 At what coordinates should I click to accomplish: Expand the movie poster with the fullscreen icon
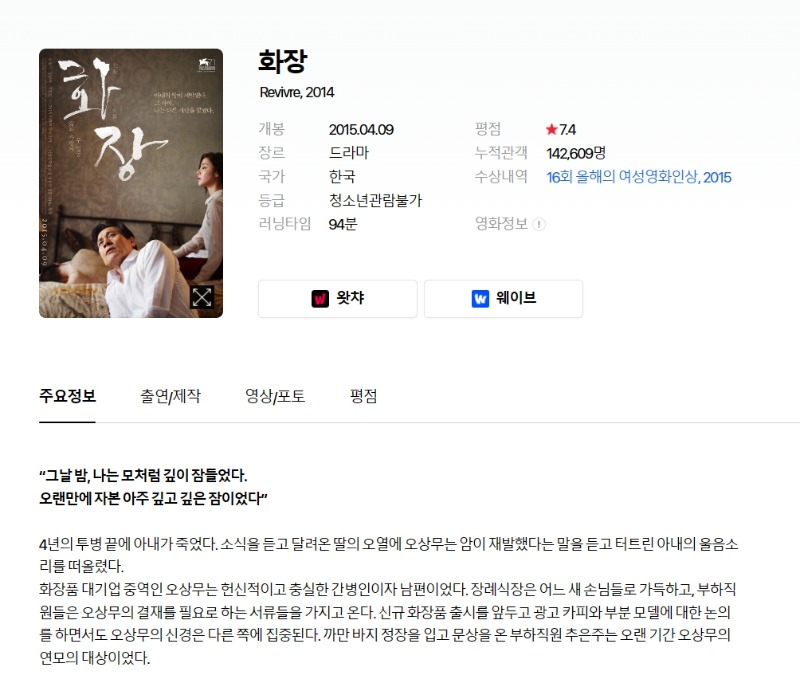point(202,297)
